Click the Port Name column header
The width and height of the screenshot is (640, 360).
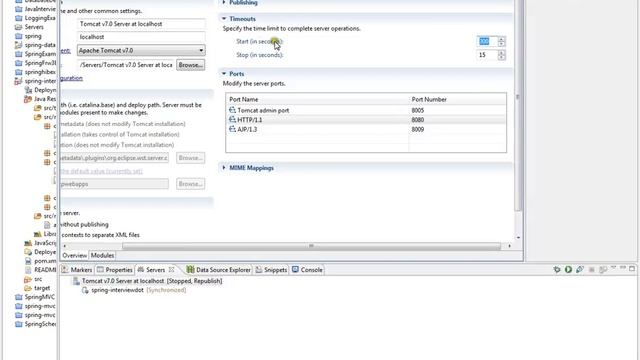tap(317, 99)
